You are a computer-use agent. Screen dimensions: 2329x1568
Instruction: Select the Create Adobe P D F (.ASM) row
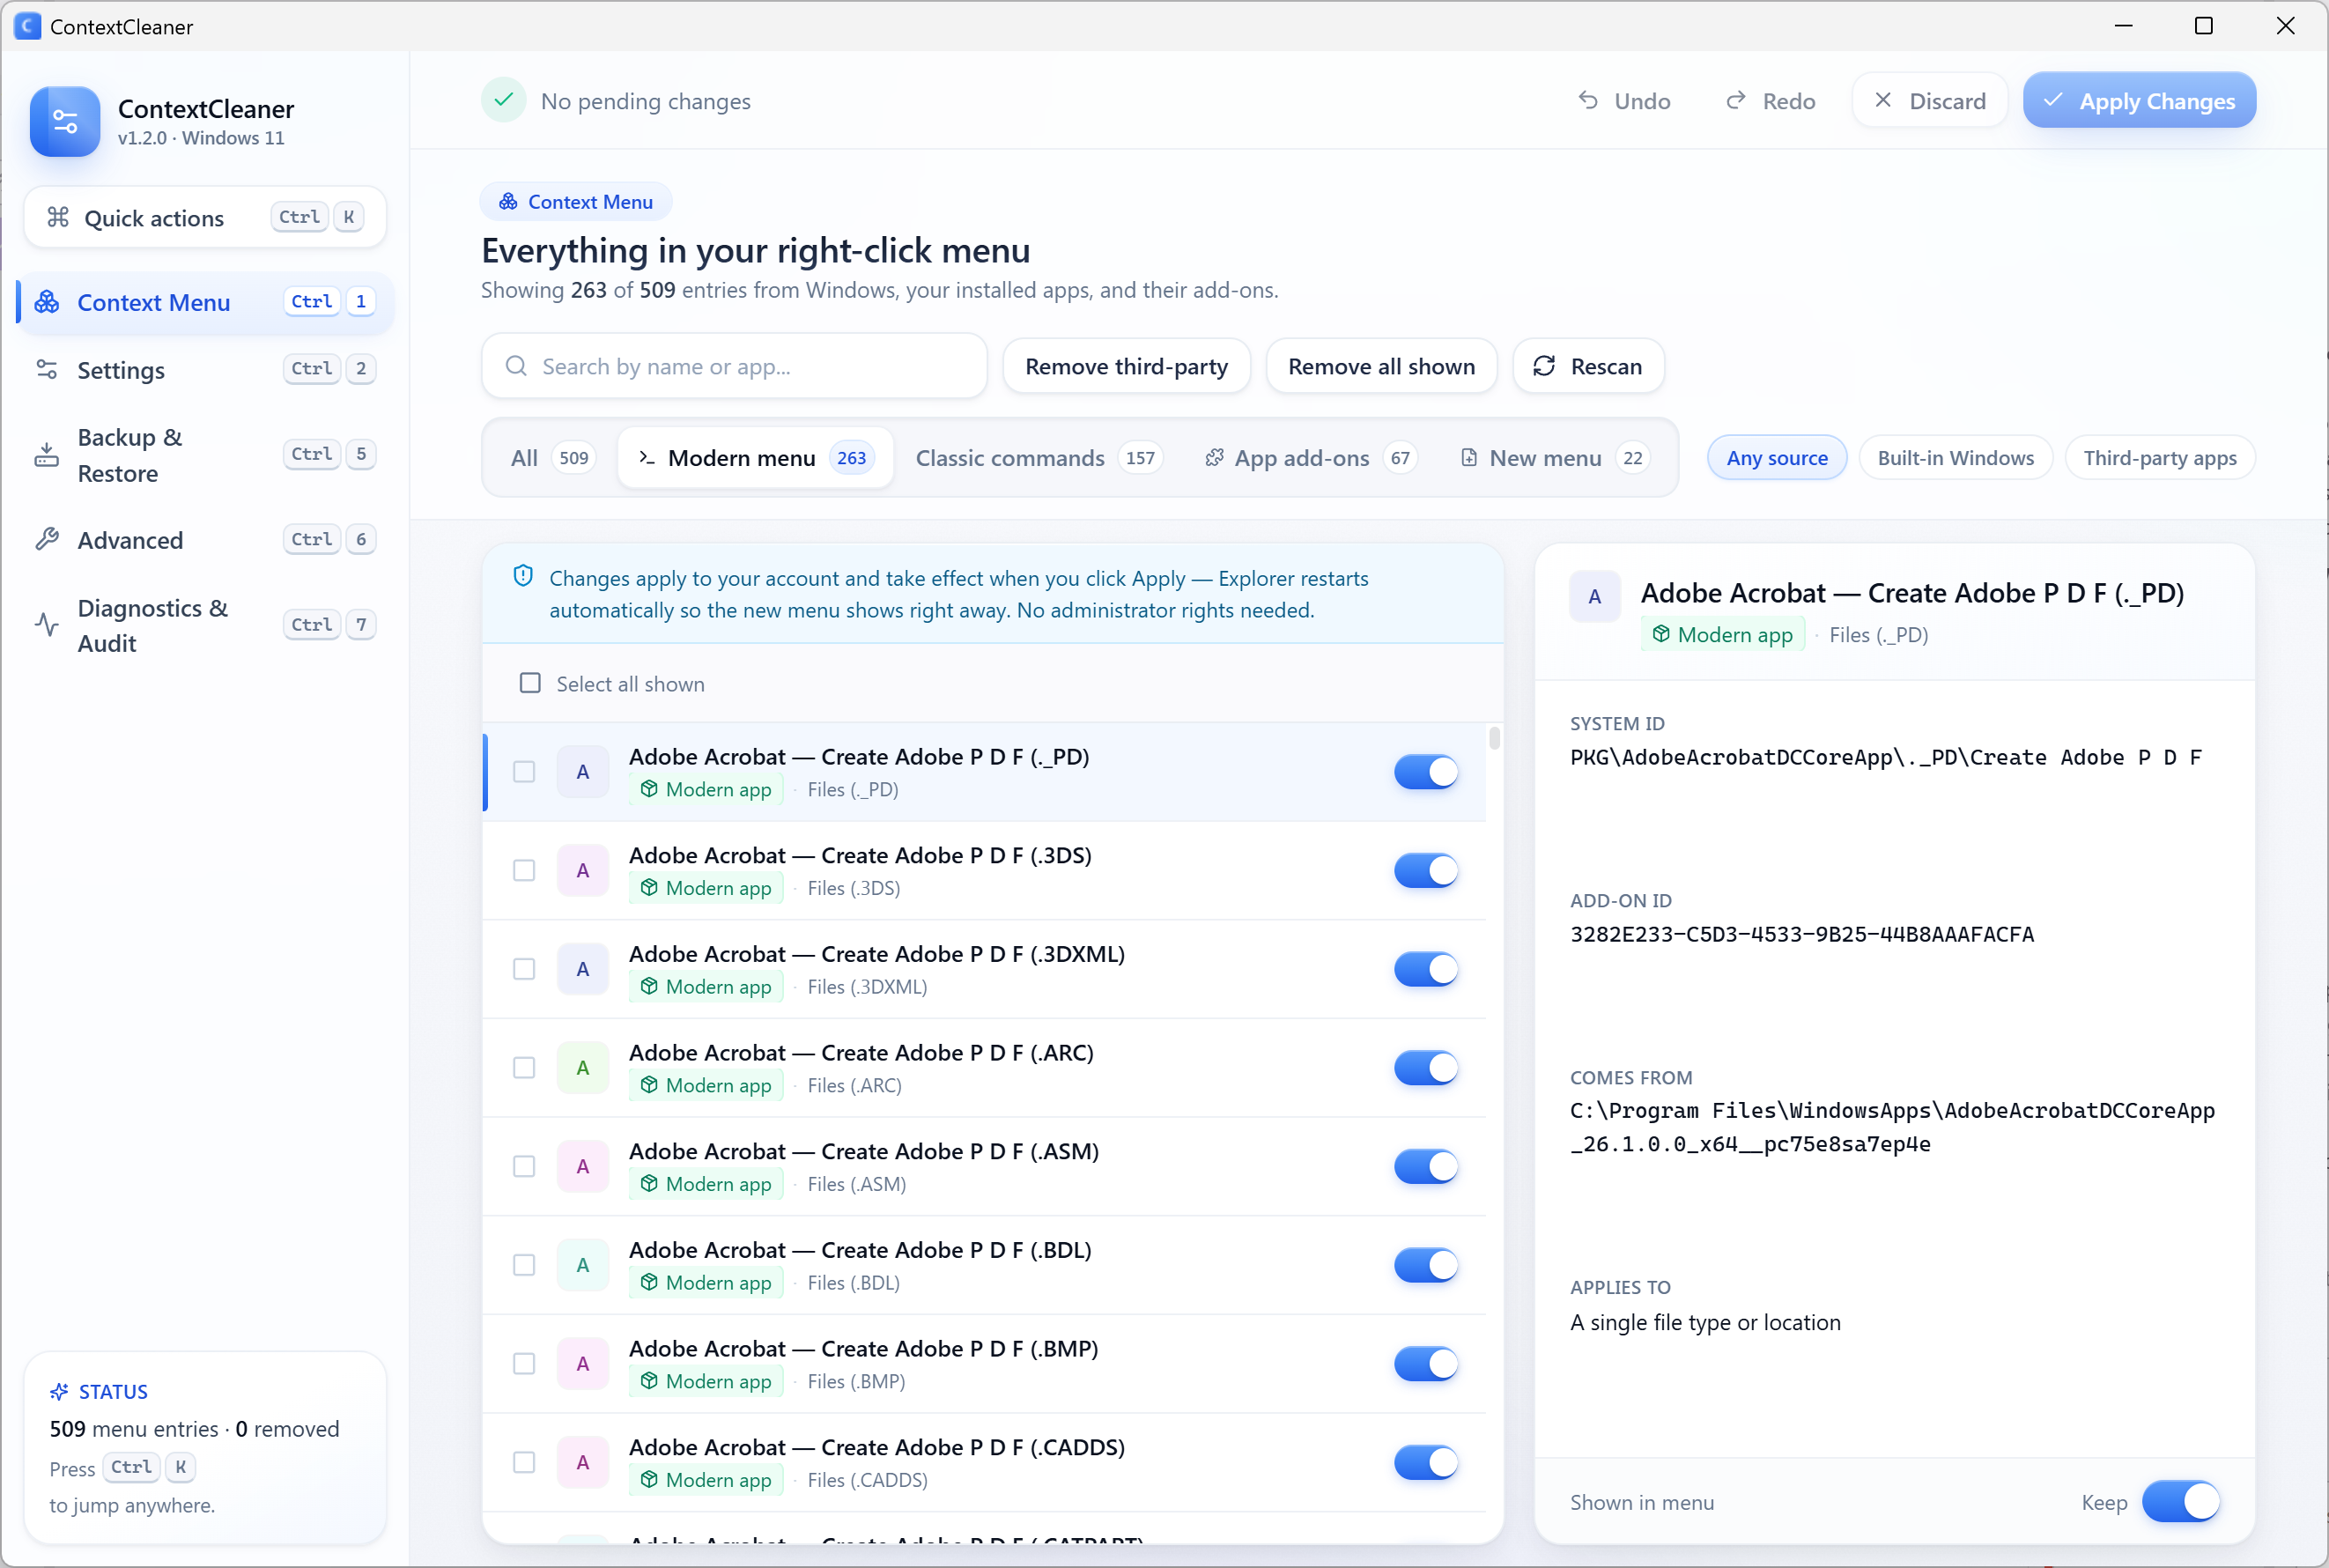click(x=984, y=1166)
